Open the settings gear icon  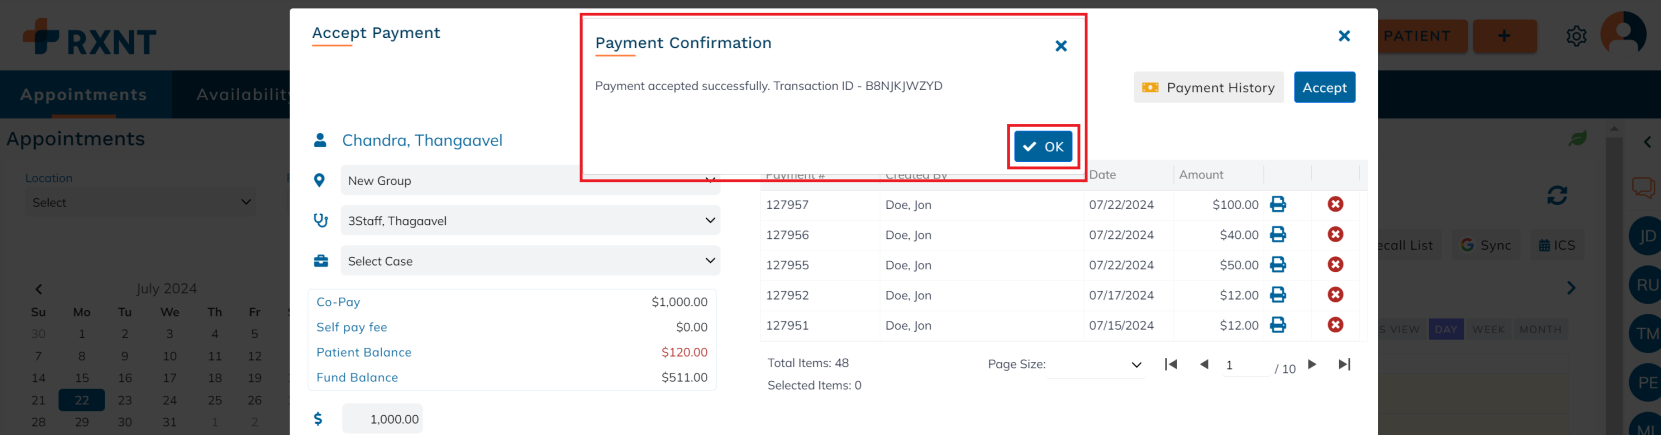[x=1576, y=37]
